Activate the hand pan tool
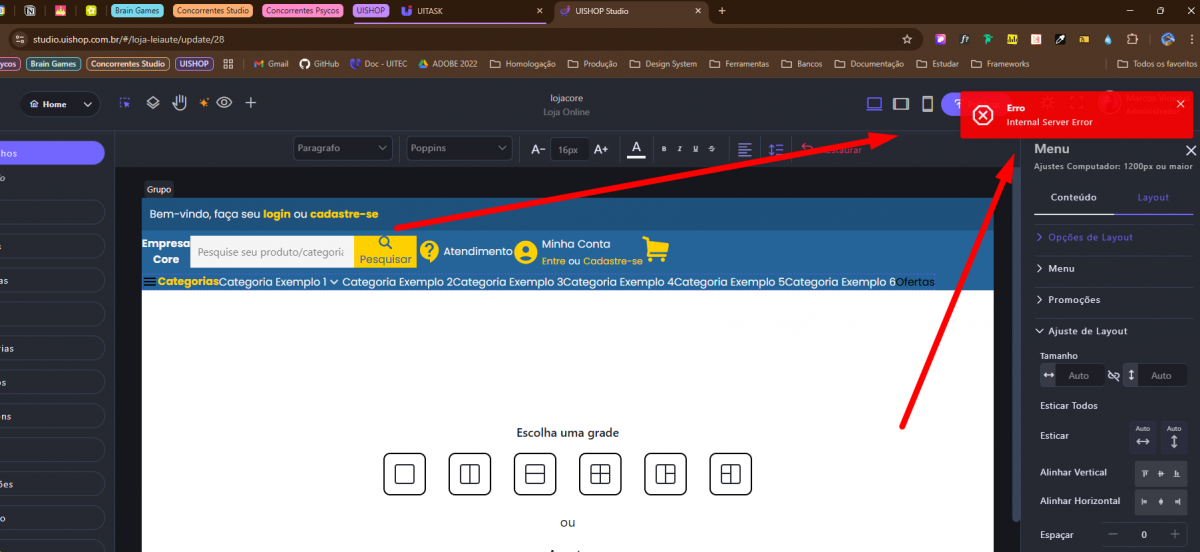Screen dimensions: 1200x552 click(x=180, y=103)
